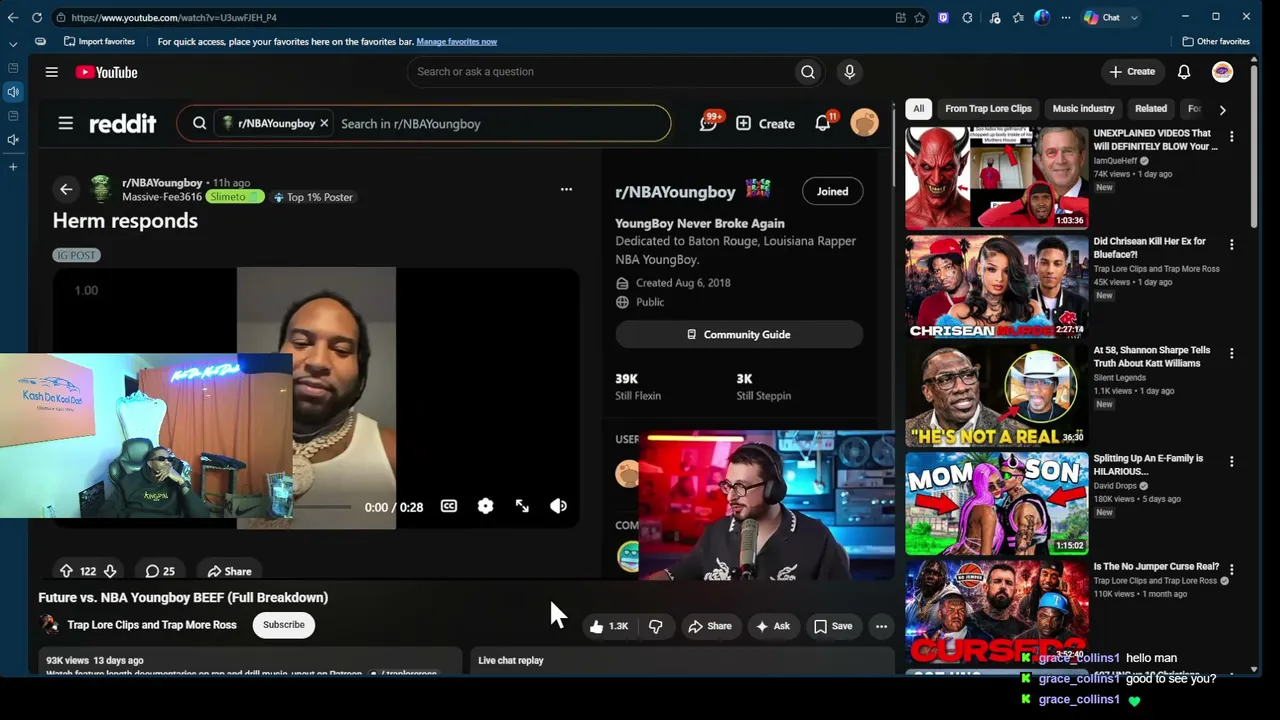The height and width of the screenshot is (720, 1280).
Task: Open the Shannon Sharpe video thumbnail
Action: [x=996, y=395]
